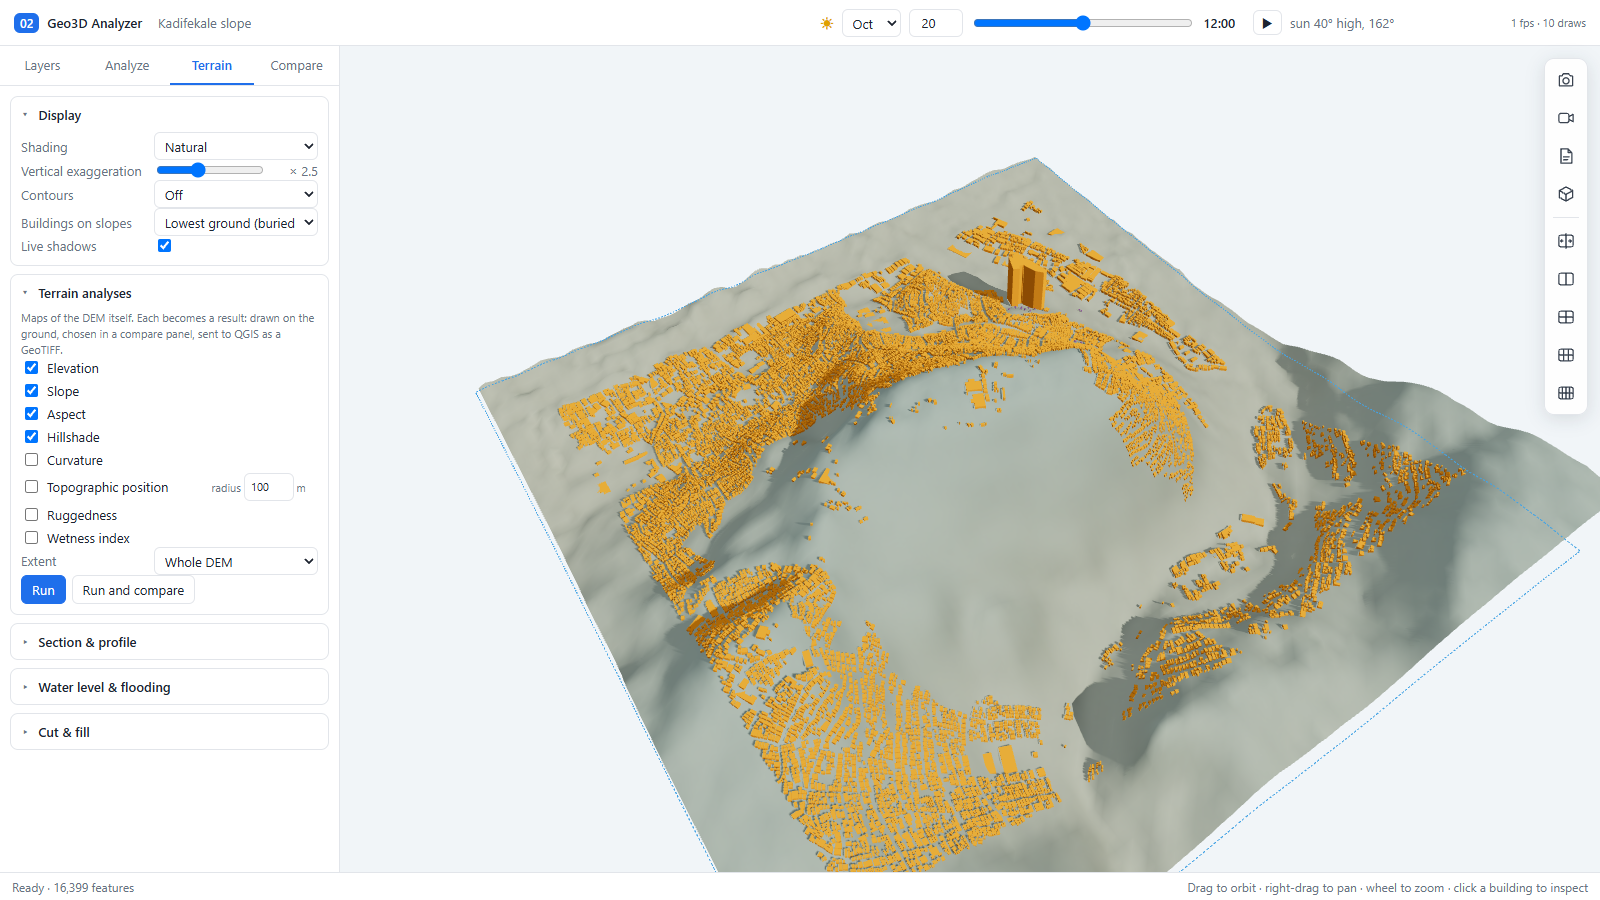1600x900 pixels.
Task: Enable the Curvature analysis
Action: click(x=32, y=460)
